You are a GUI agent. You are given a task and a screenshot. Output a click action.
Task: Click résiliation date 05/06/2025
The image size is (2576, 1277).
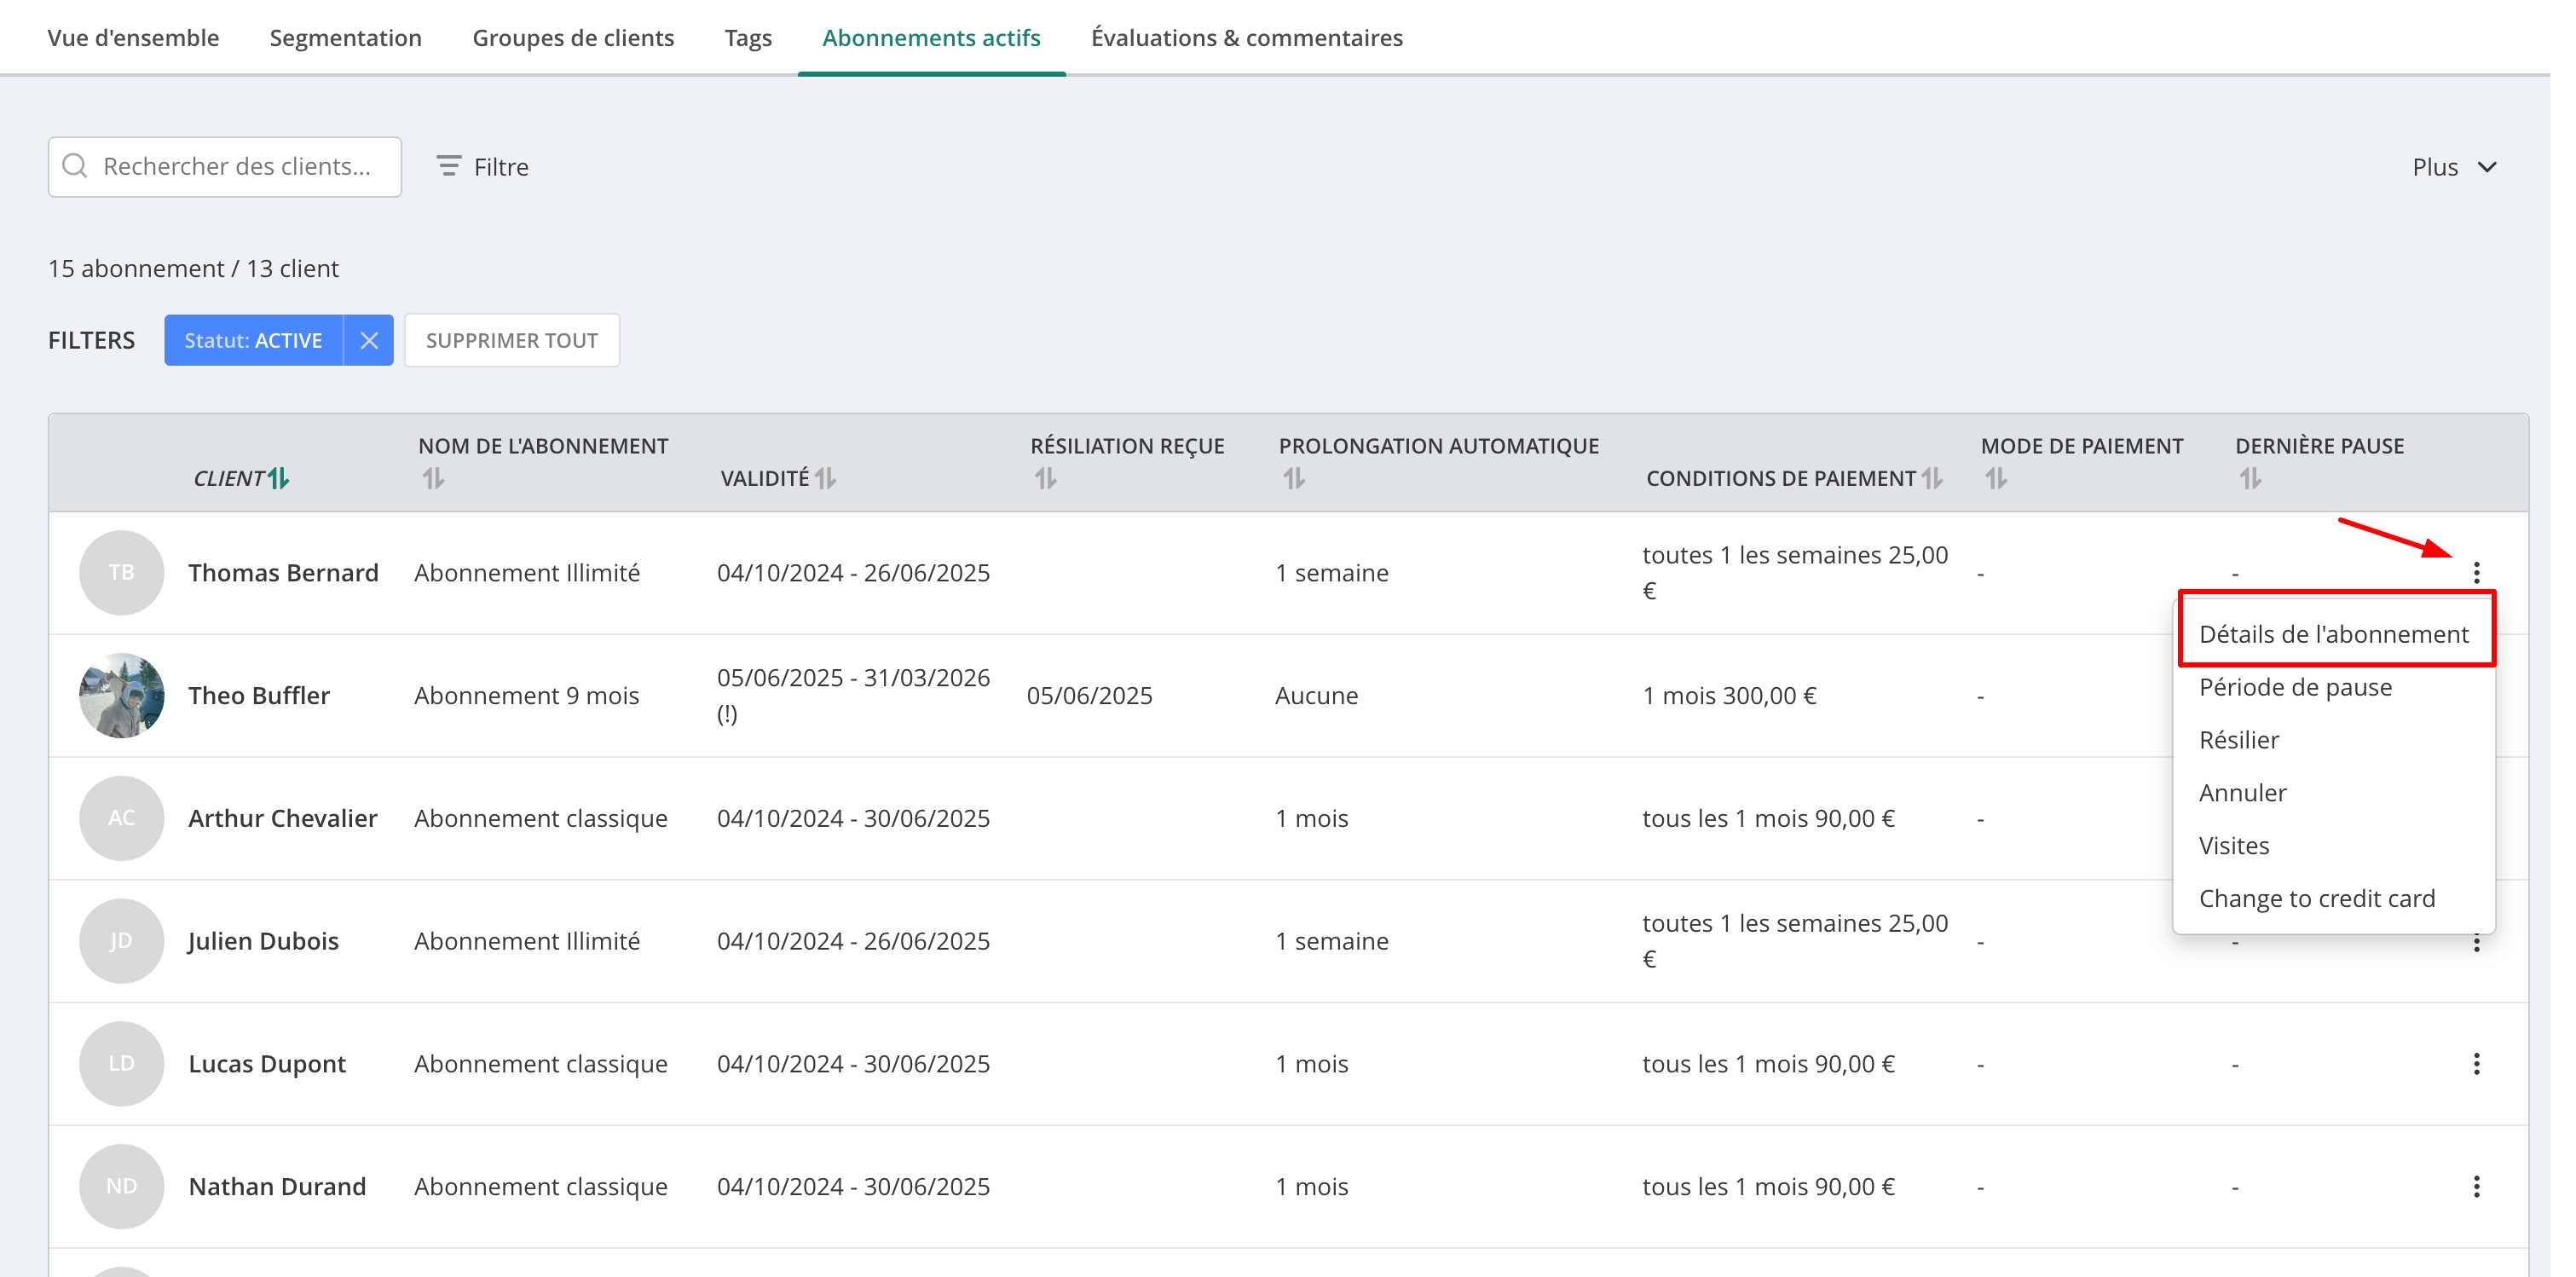coord(1089,696)
